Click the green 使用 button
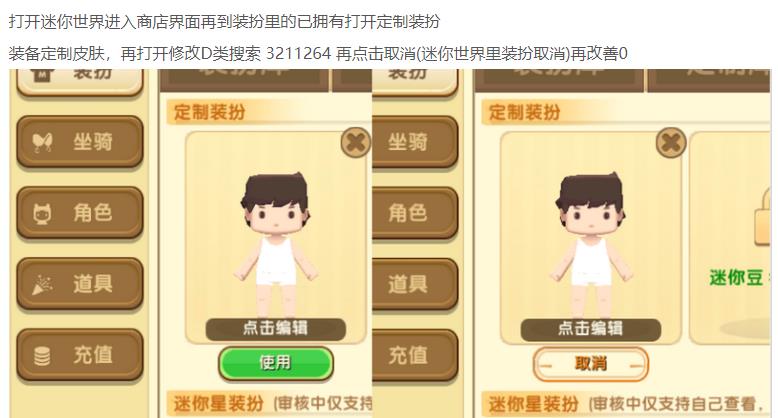The height and width of the screenshot is (418, 778). [275, 363]
